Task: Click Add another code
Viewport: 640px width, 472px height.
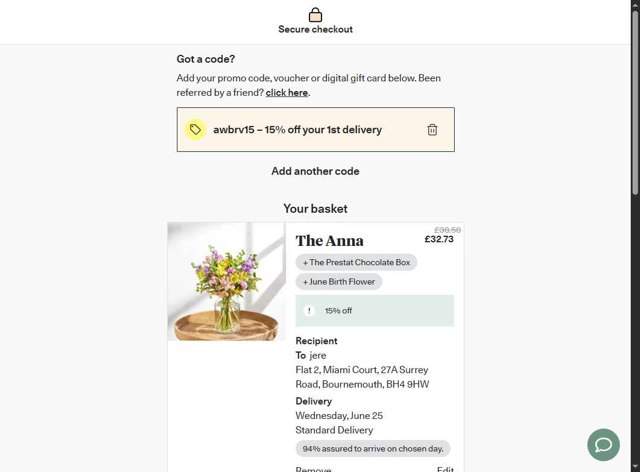Action: point(315,171)
